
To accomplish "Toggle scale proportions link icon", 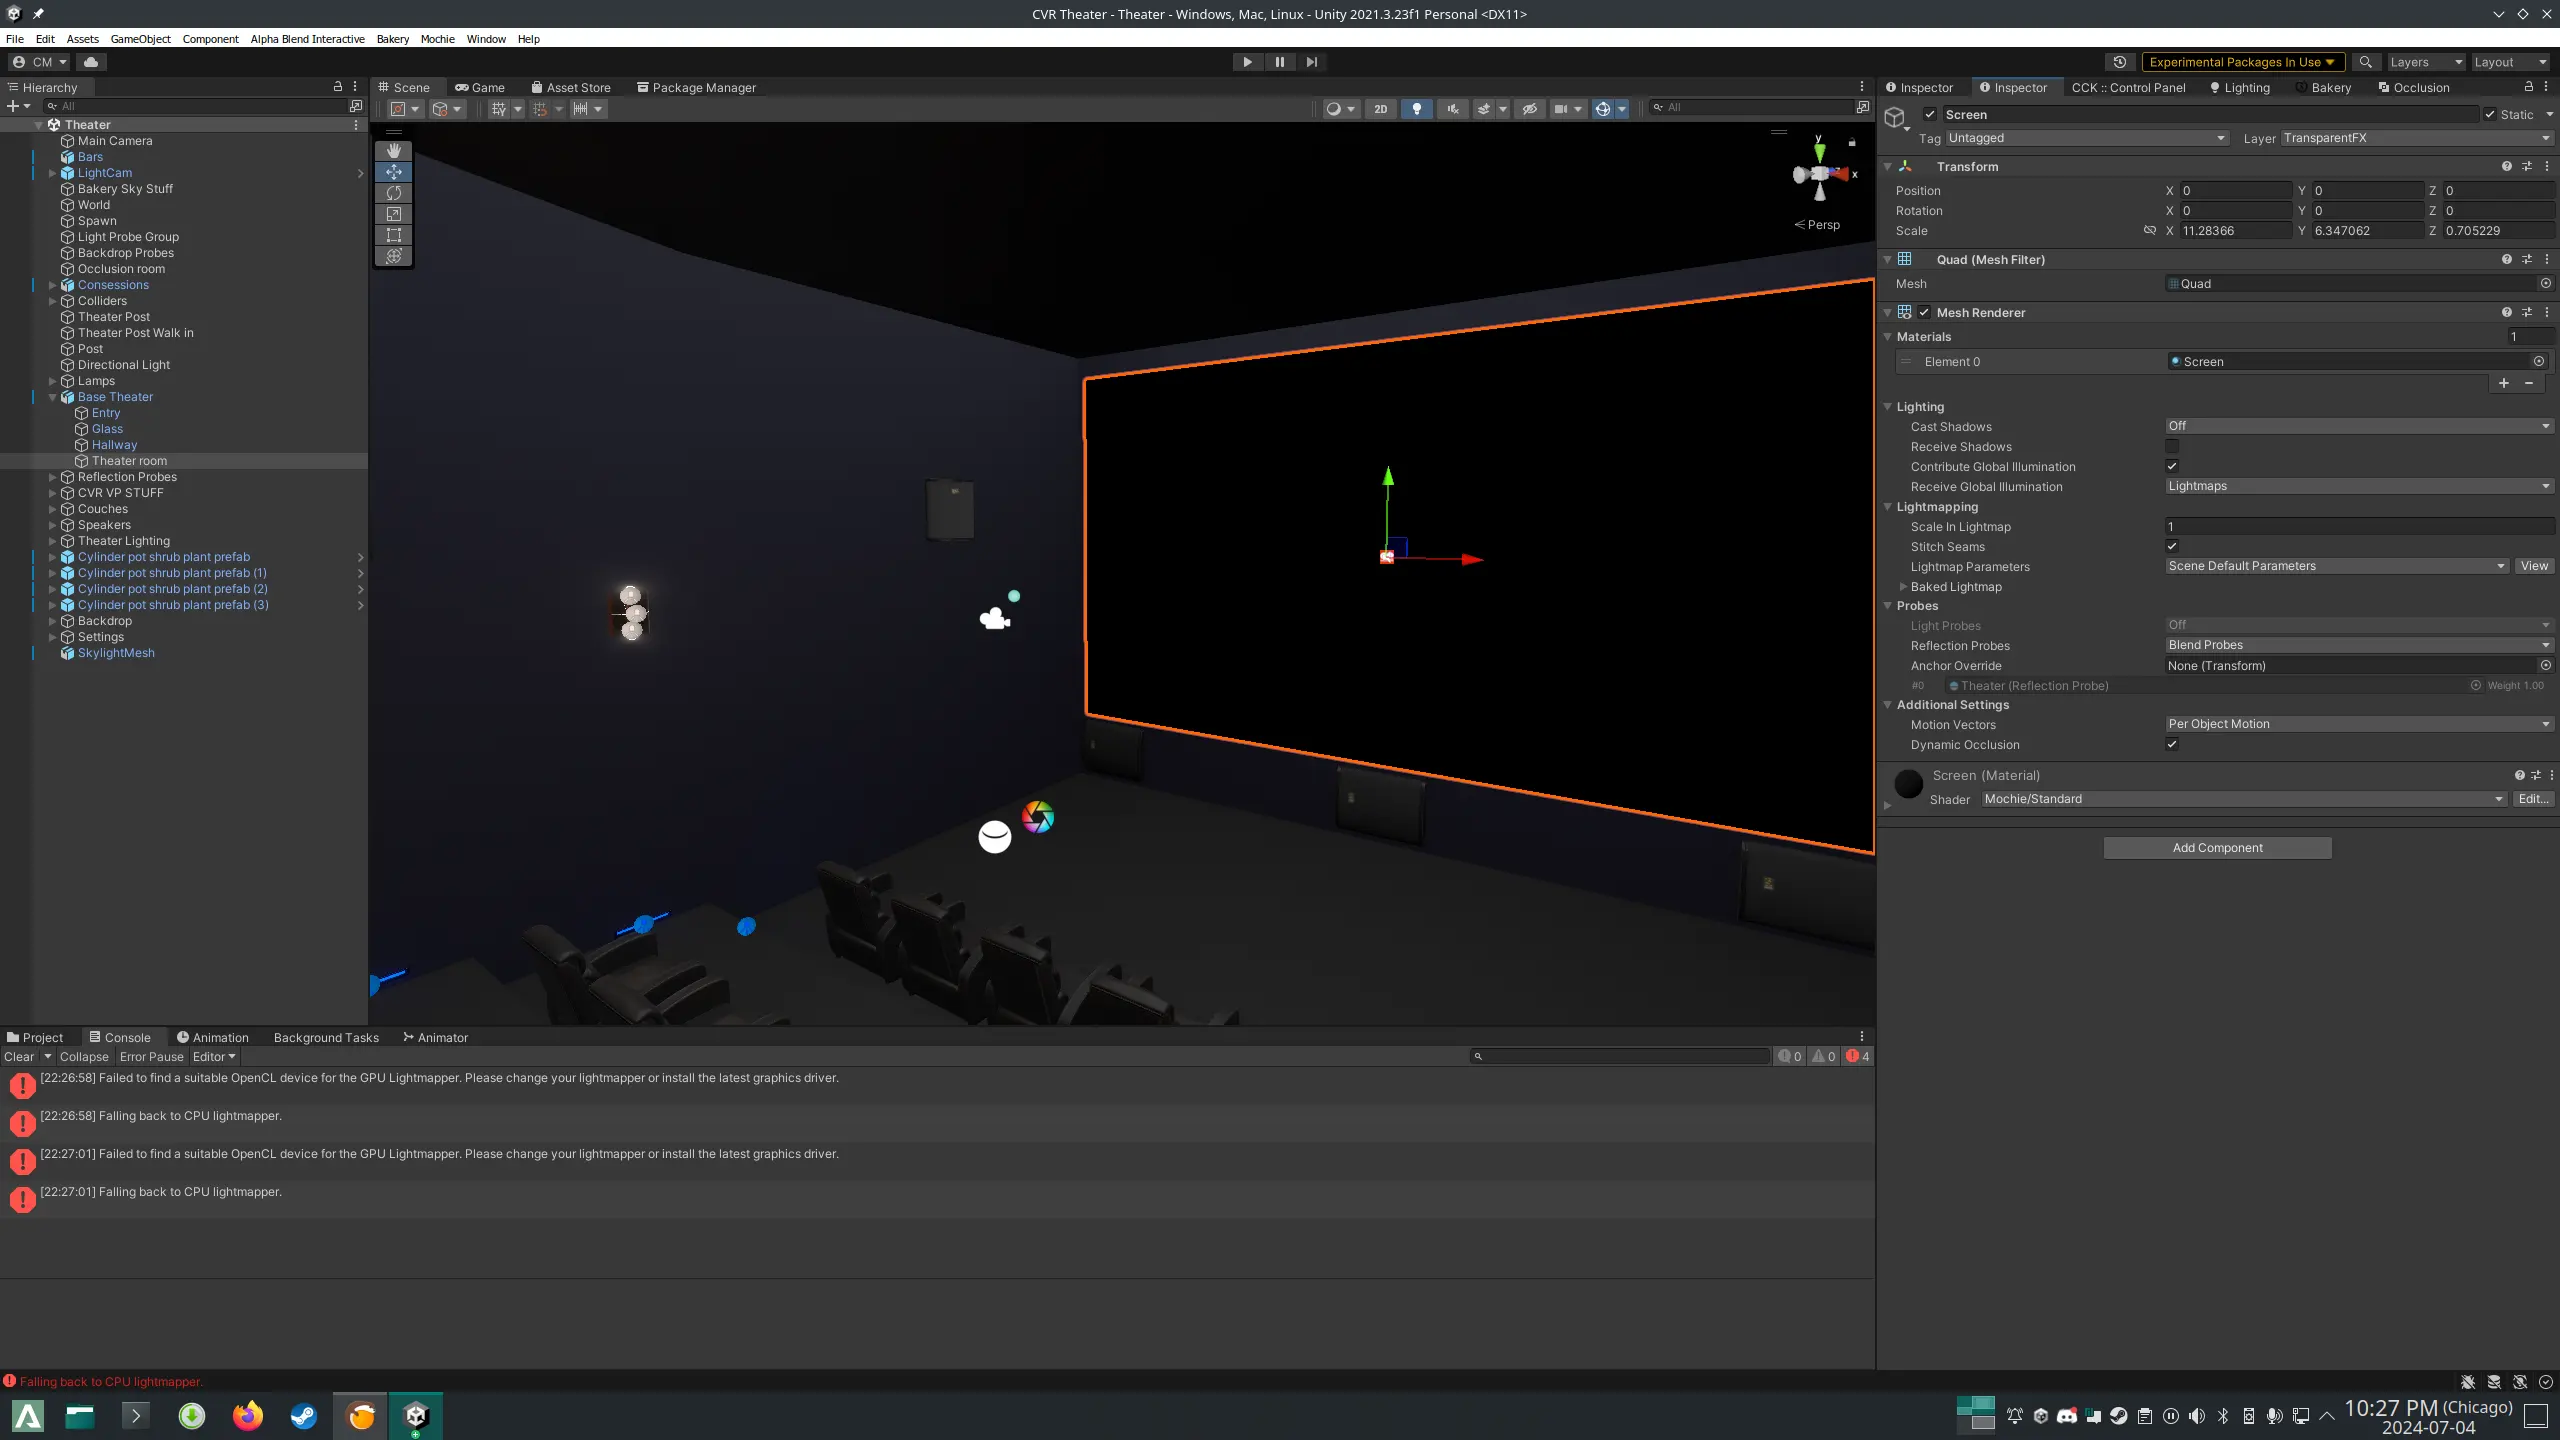I will pos(2149,231).
